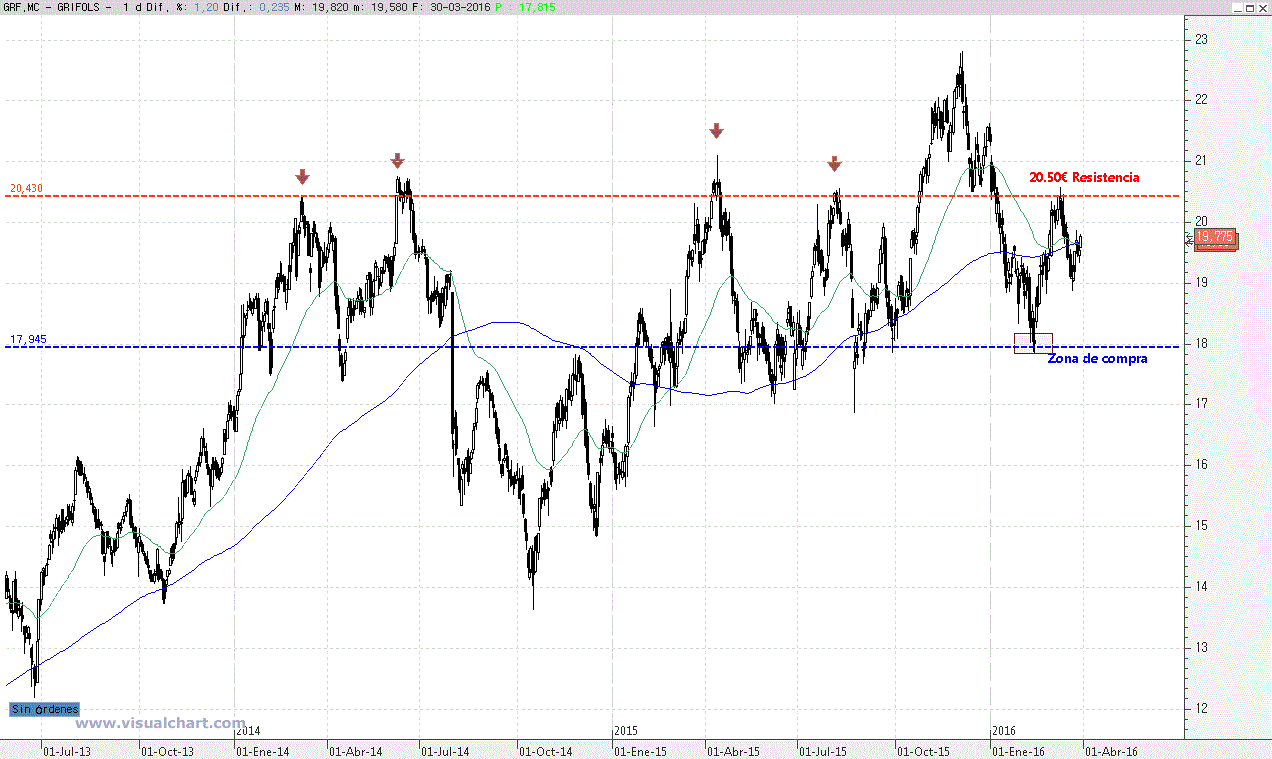Select the current price tag 19,775
The image size is (1272, 759).
(x=1215, y=238)
